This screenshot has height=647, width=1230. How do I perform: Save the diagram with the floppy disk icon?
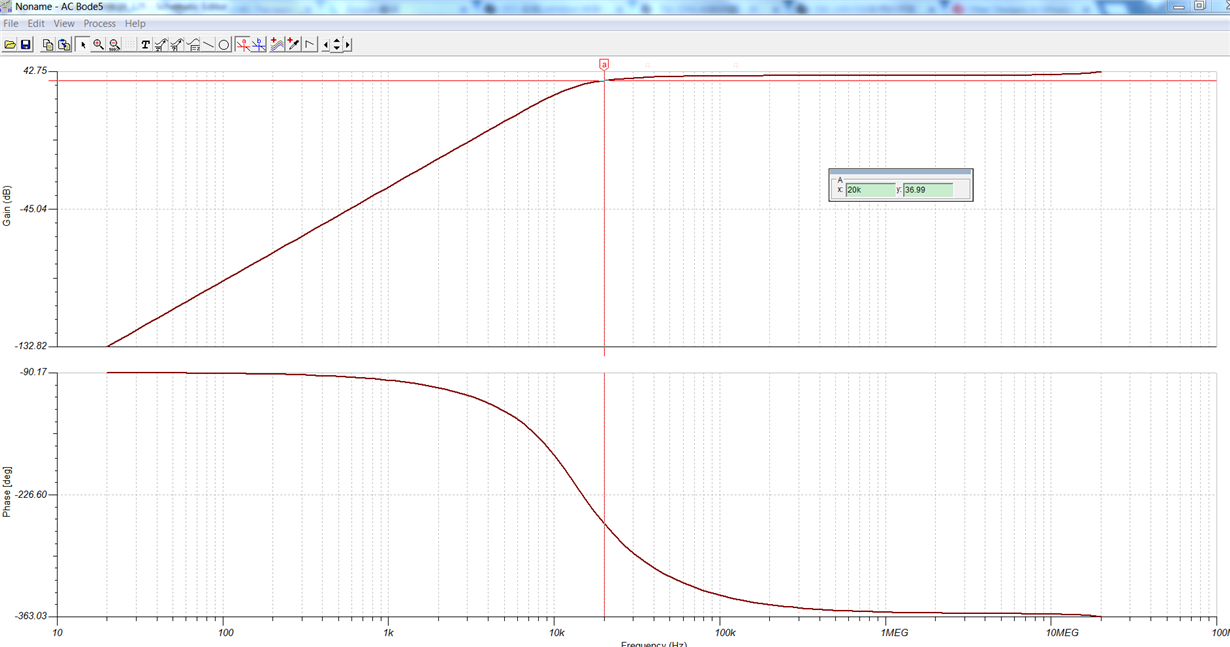[25, 45]
